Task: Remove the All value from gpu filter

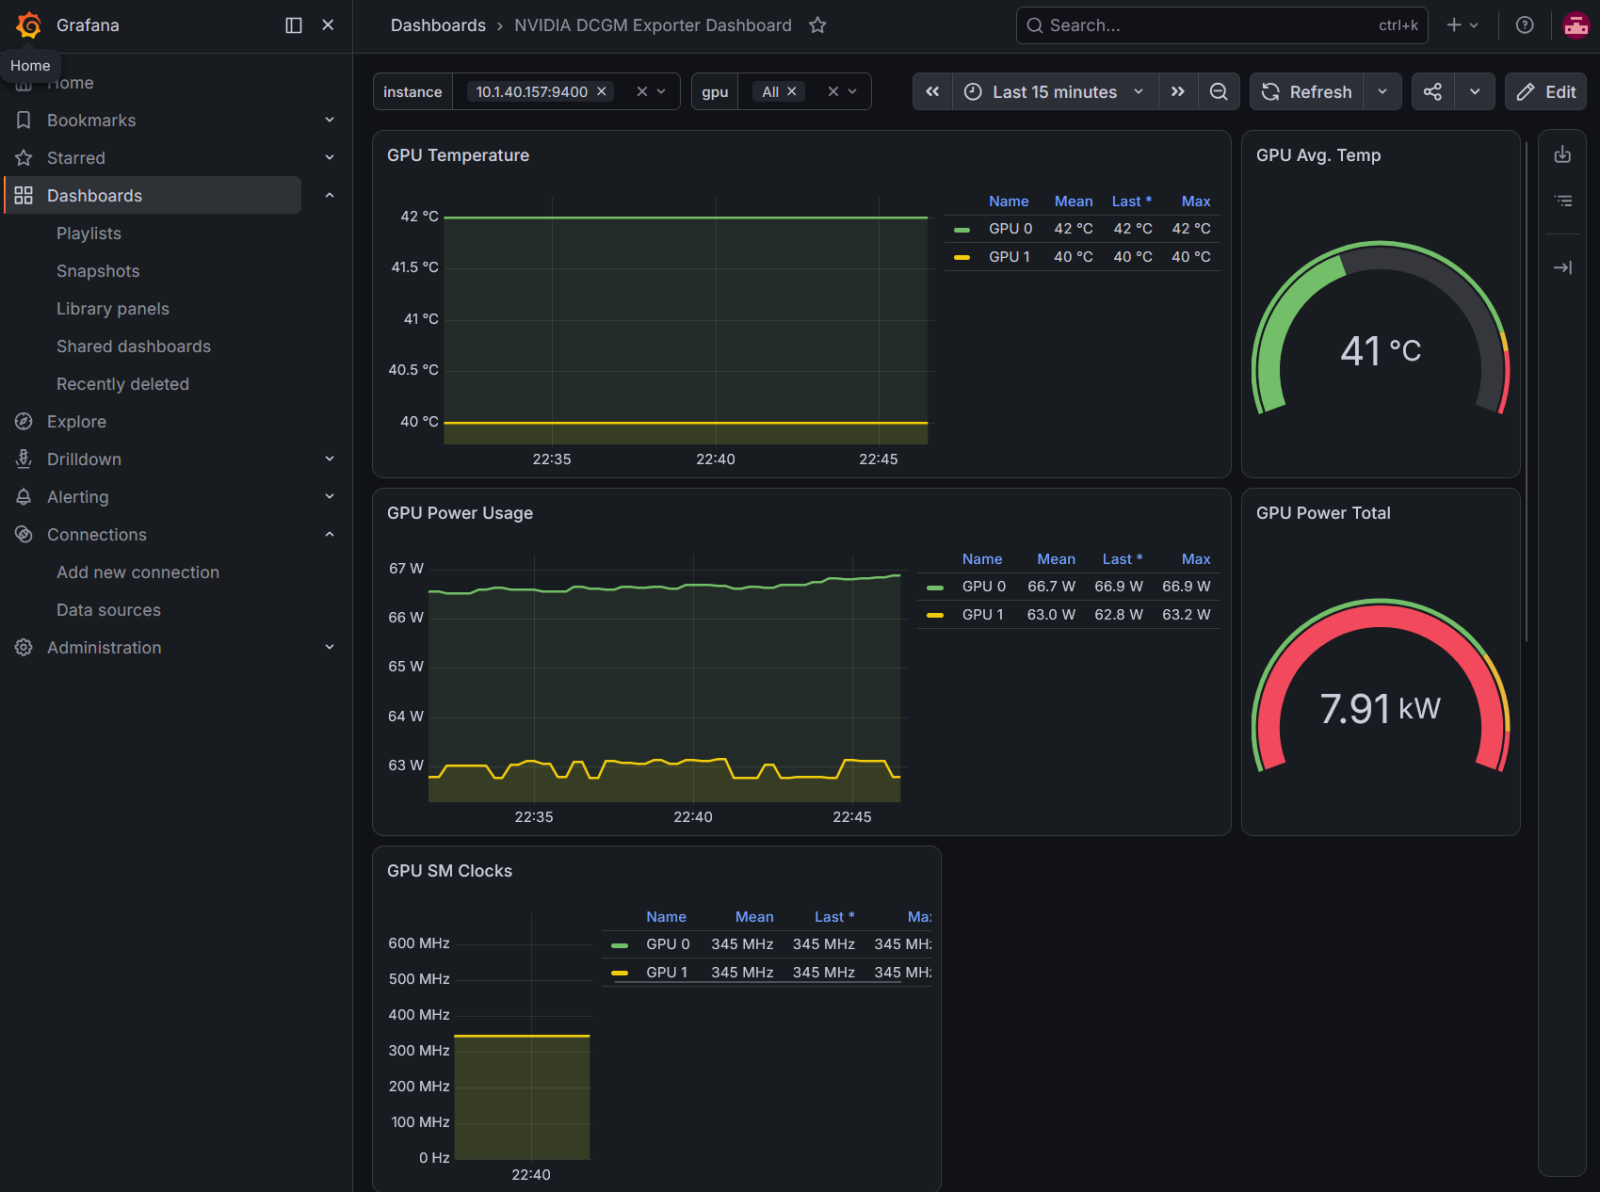Action: pyautogui.click(x=792, y=92)
